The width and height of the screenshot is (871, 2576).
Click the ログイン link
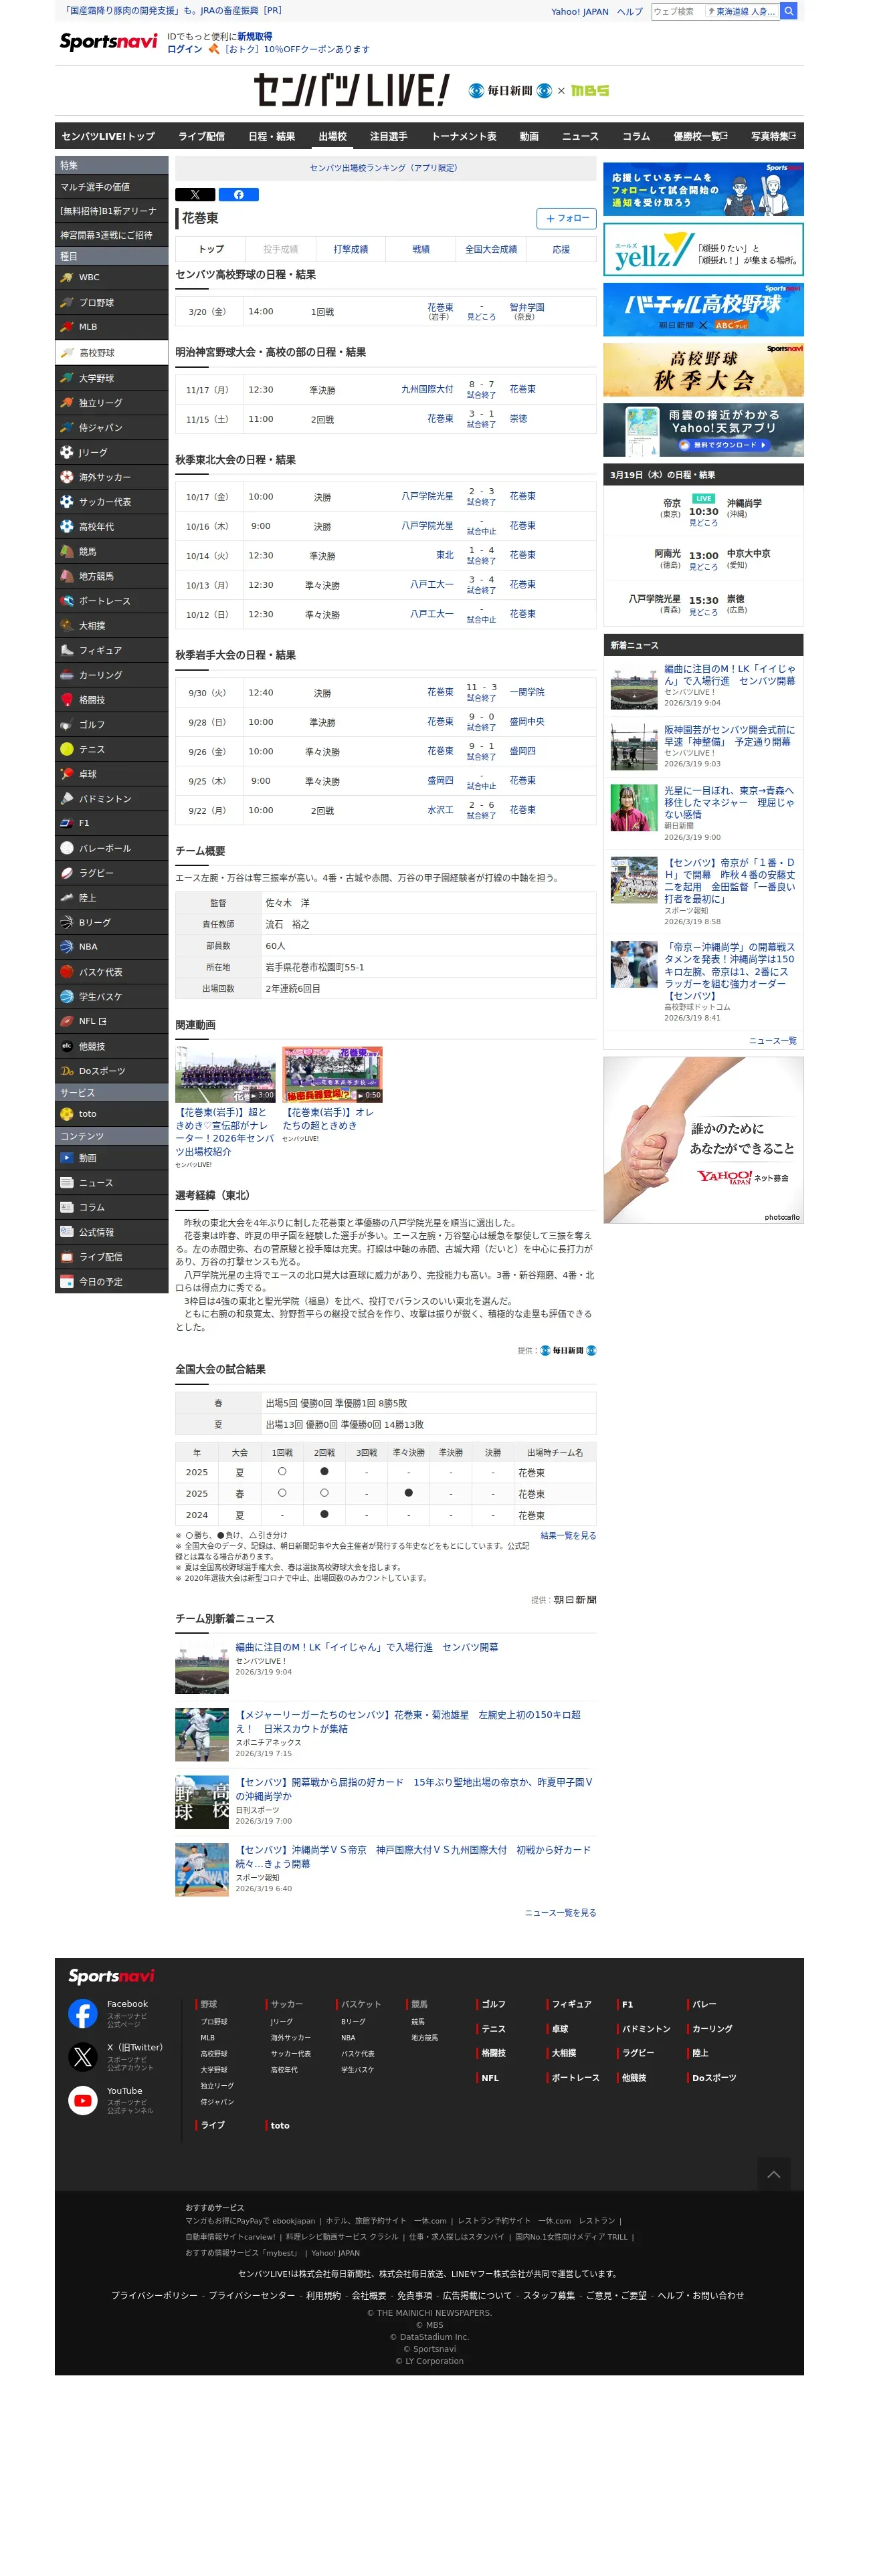pyautogui.click(x=184, y=49)
